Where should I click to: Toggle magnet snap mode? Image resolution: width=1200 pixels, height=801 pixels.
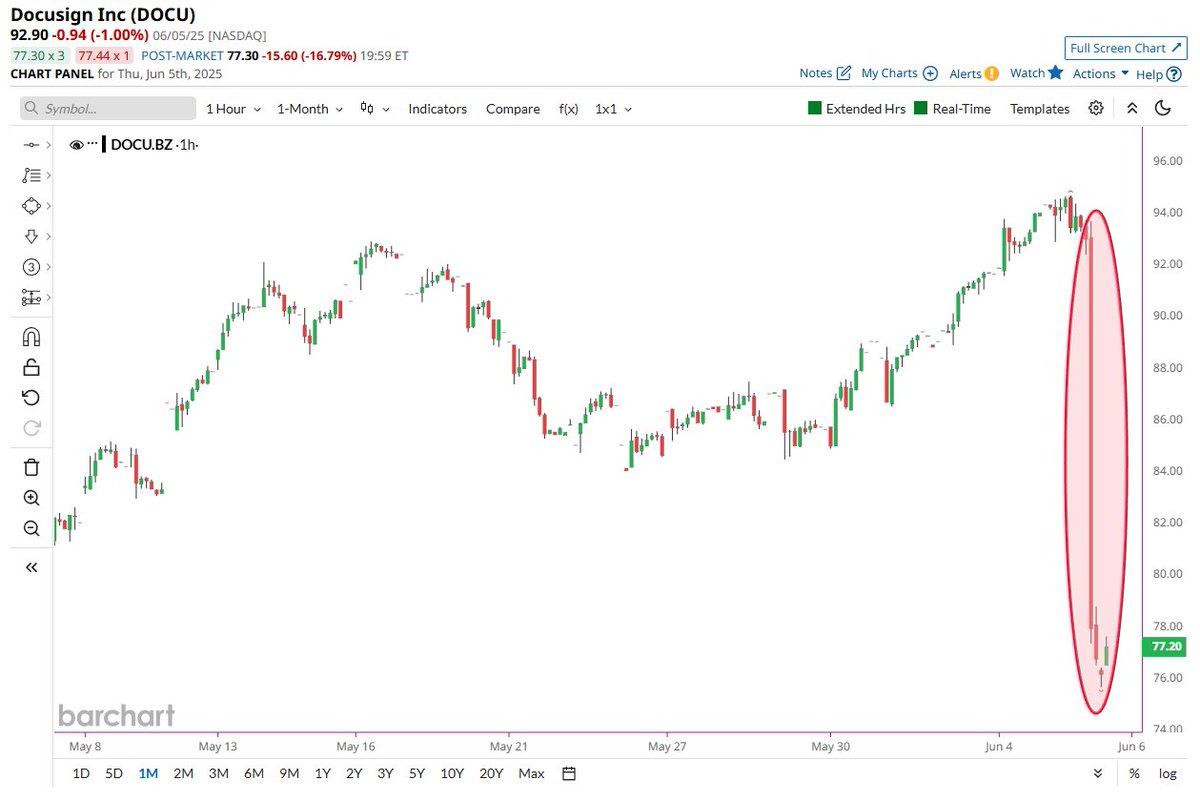coord(31,337)
